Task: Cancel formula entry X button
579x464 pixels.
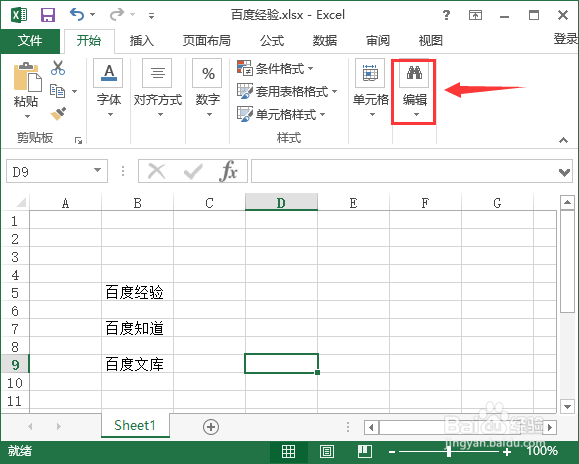Action: 157,171
